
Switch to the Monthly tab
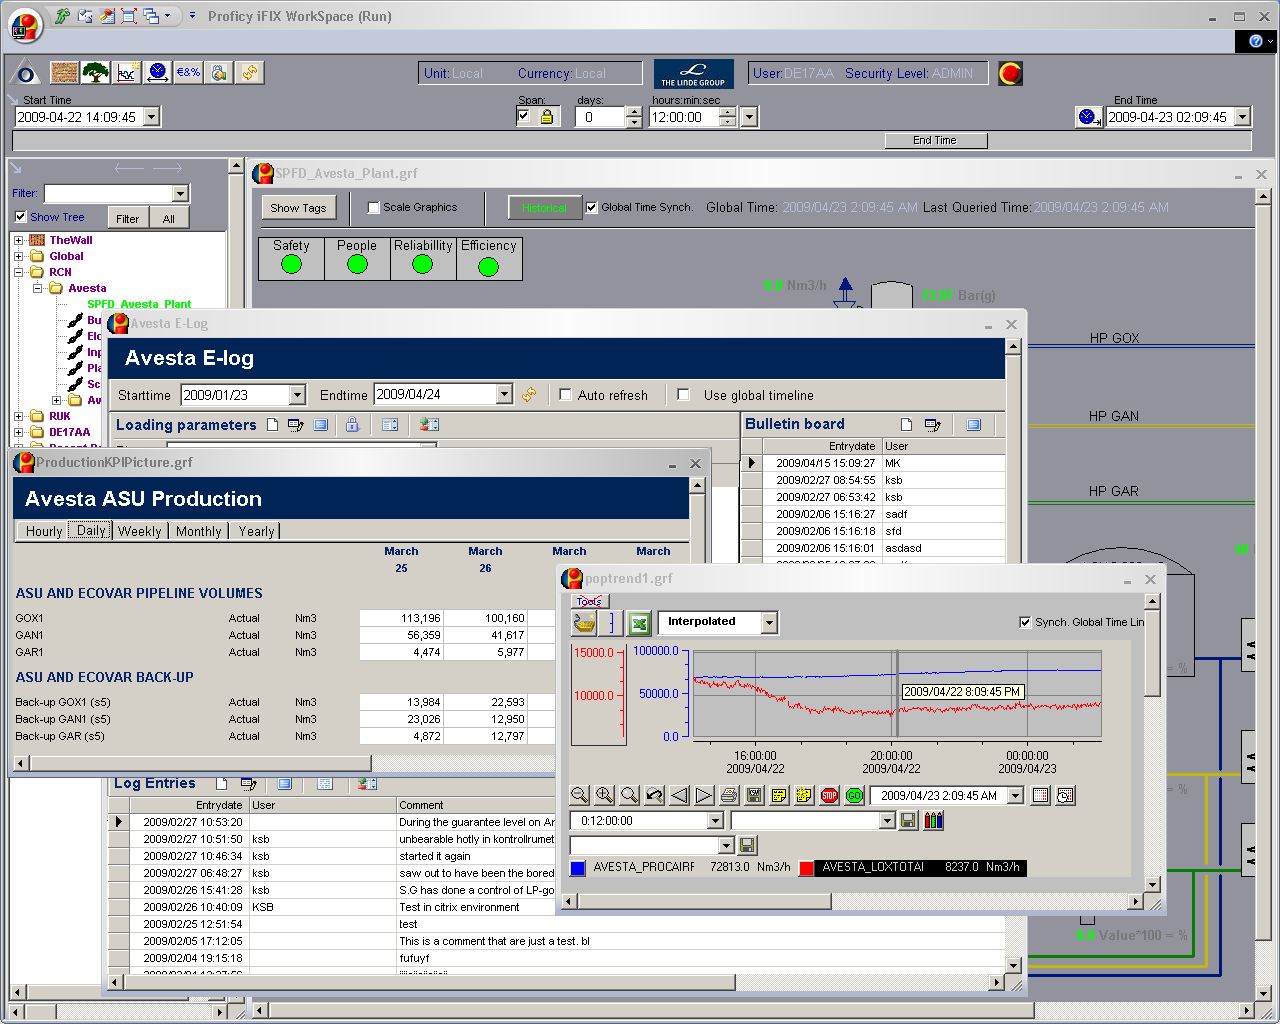[x=199, y=531]
